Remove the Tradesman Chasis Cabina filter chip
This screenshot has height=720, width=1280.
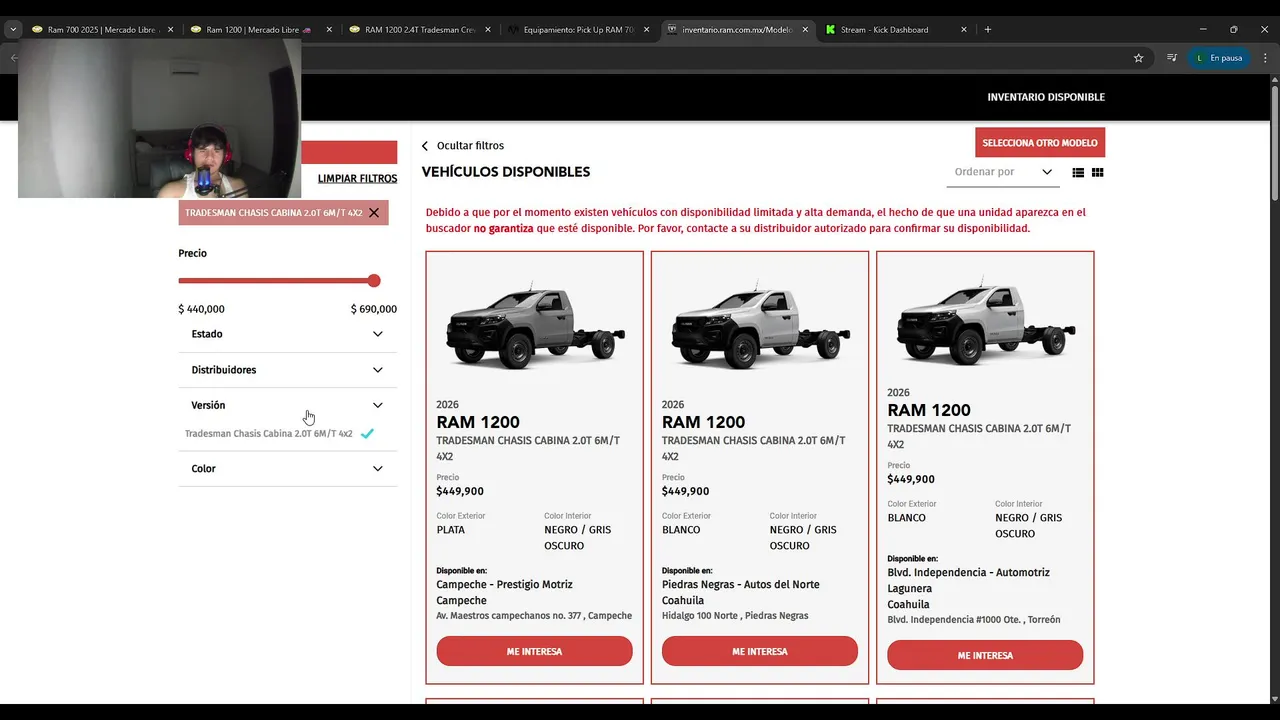[374, 213]
